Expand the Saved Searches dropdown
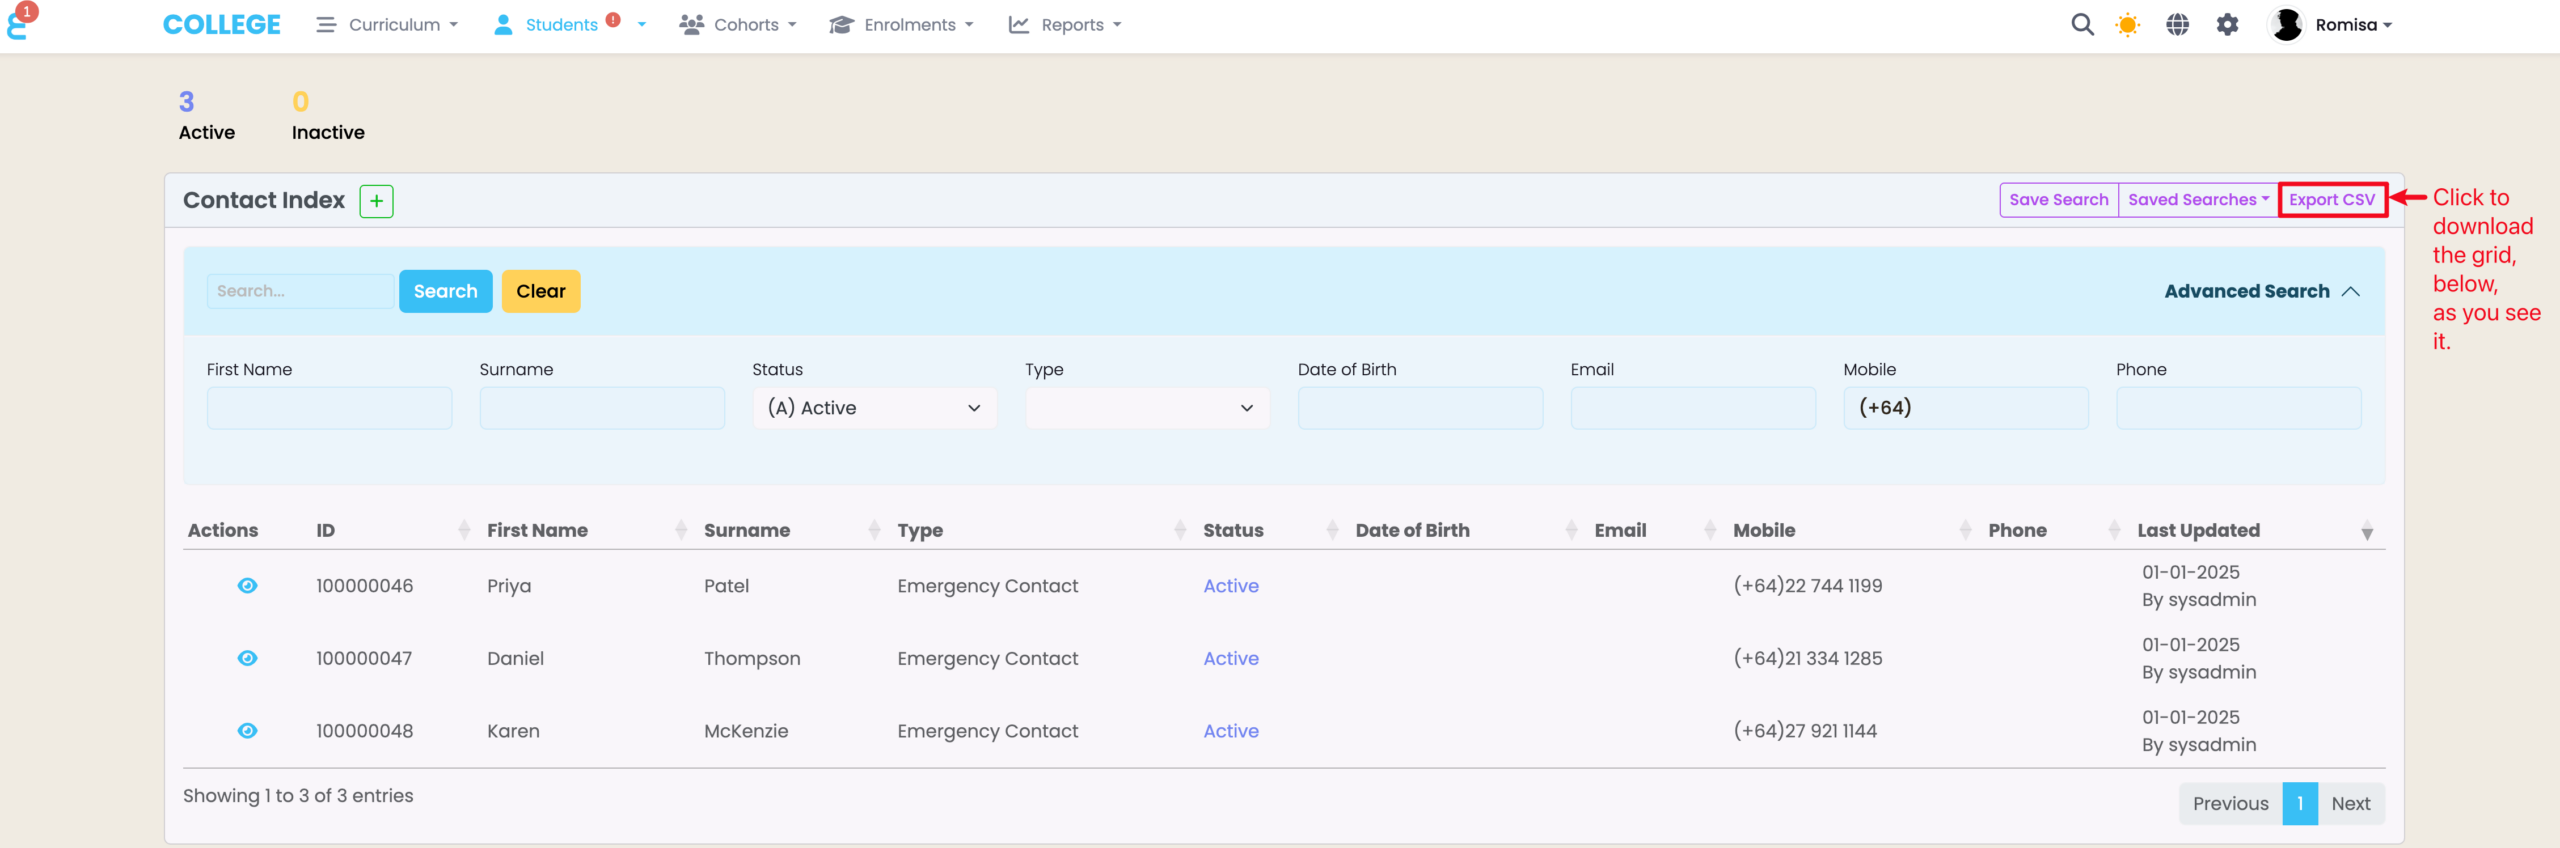The image size is (2560, 848). tap(2197, 200)
